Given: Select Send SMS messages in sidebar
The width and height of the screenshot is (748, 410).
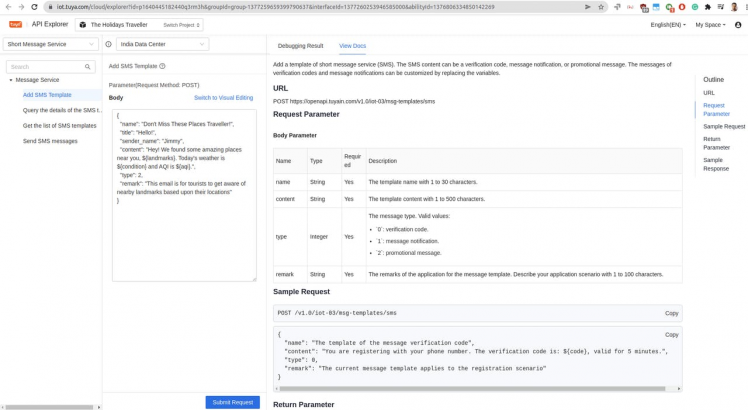Looking at the screenshot, I should click(x=50, y=141).
